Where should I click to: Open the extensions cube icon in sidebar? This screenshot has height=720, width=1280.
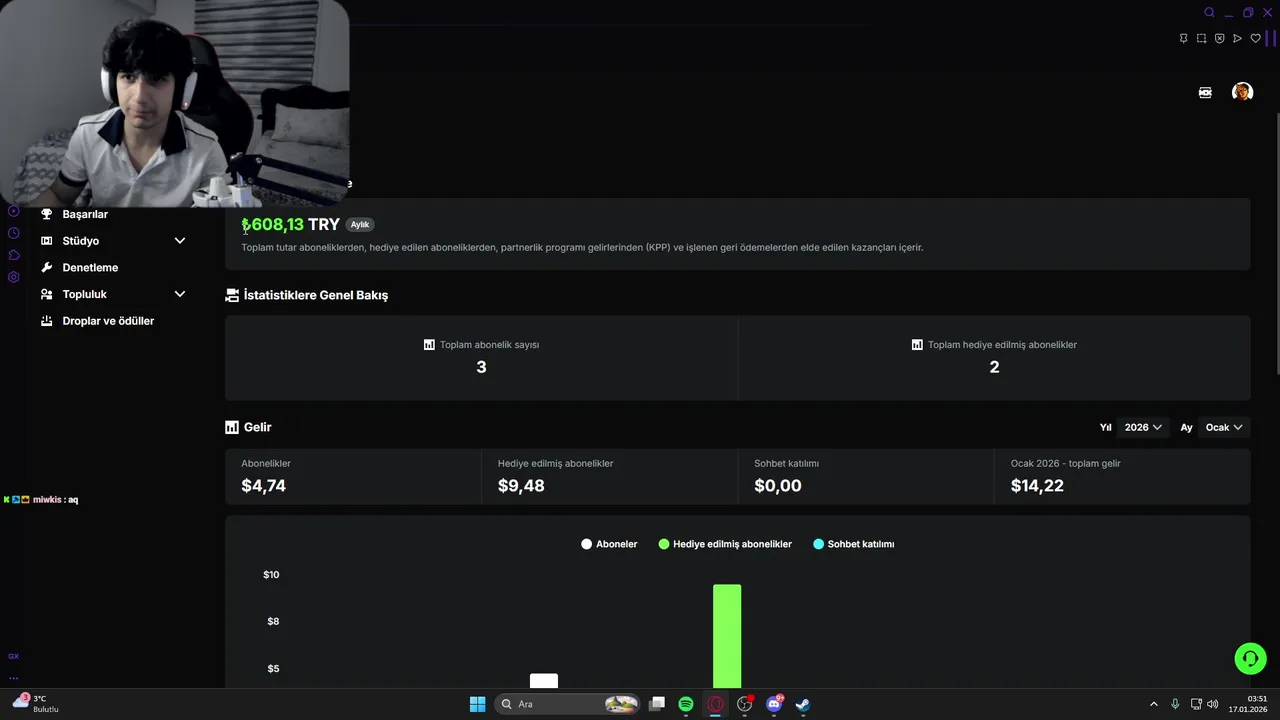point(13,255)
